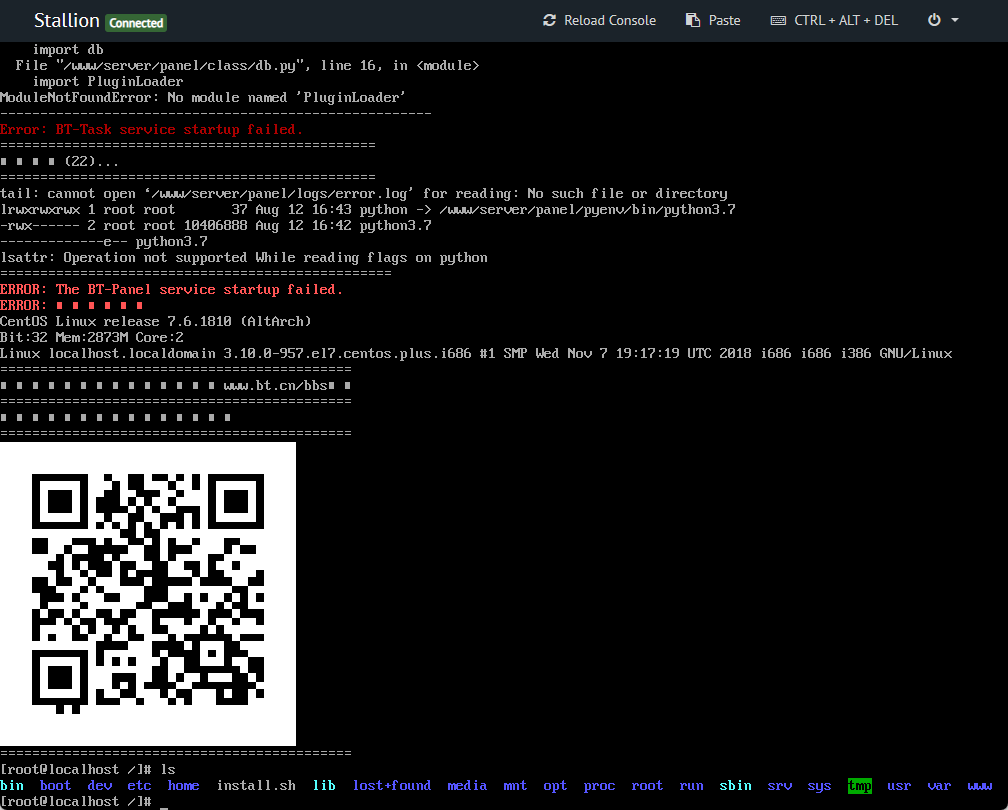Select the 'root' directory in ls output
Viewport: 1008px width, 810px height.
click(x=647, y=786)
